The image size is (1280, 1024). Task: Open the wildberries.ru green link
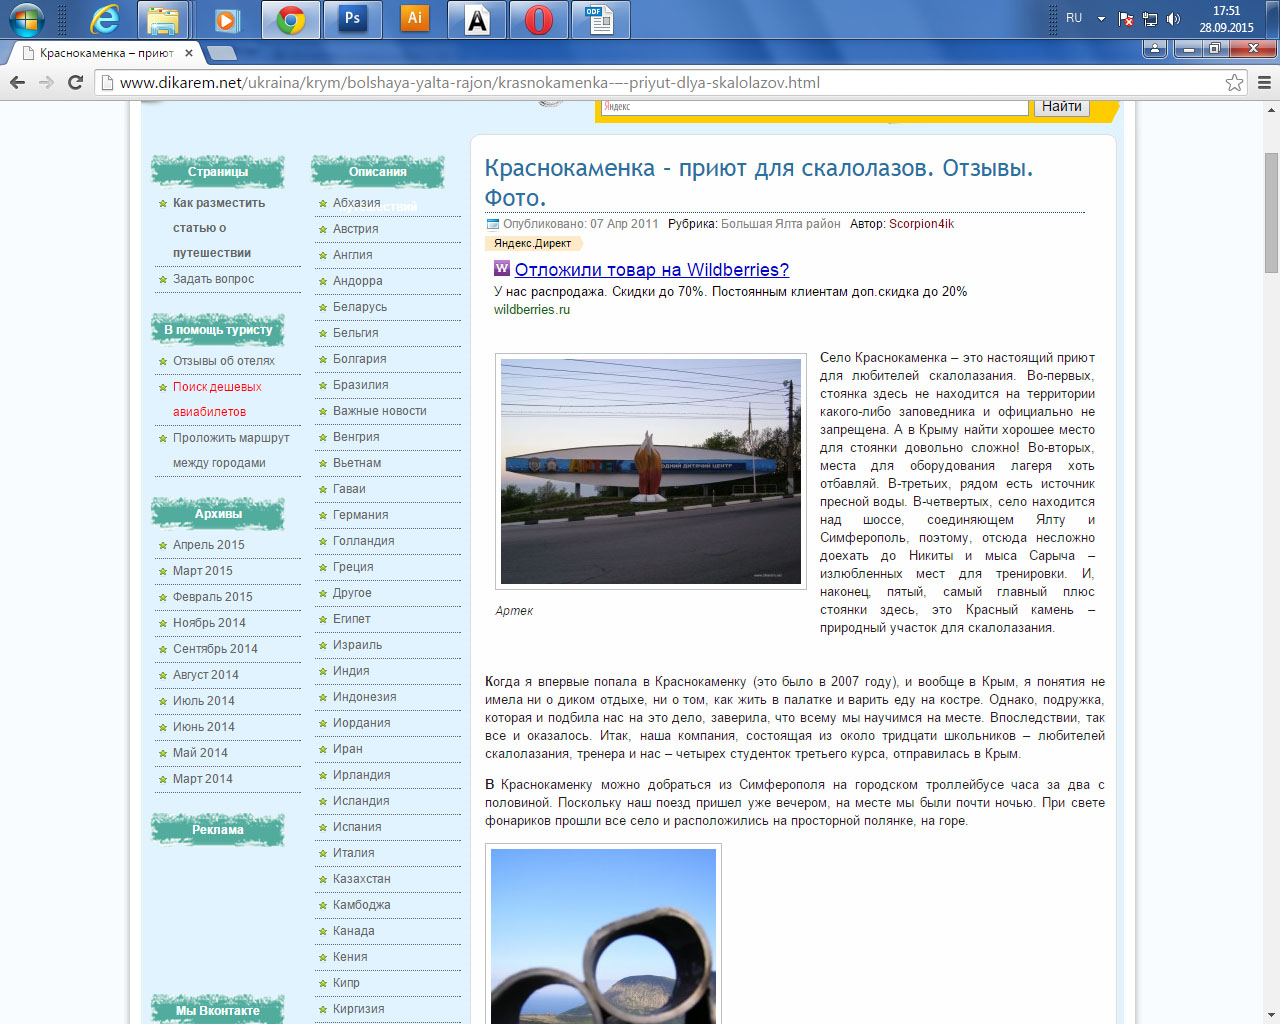click(x=532, y=310)
